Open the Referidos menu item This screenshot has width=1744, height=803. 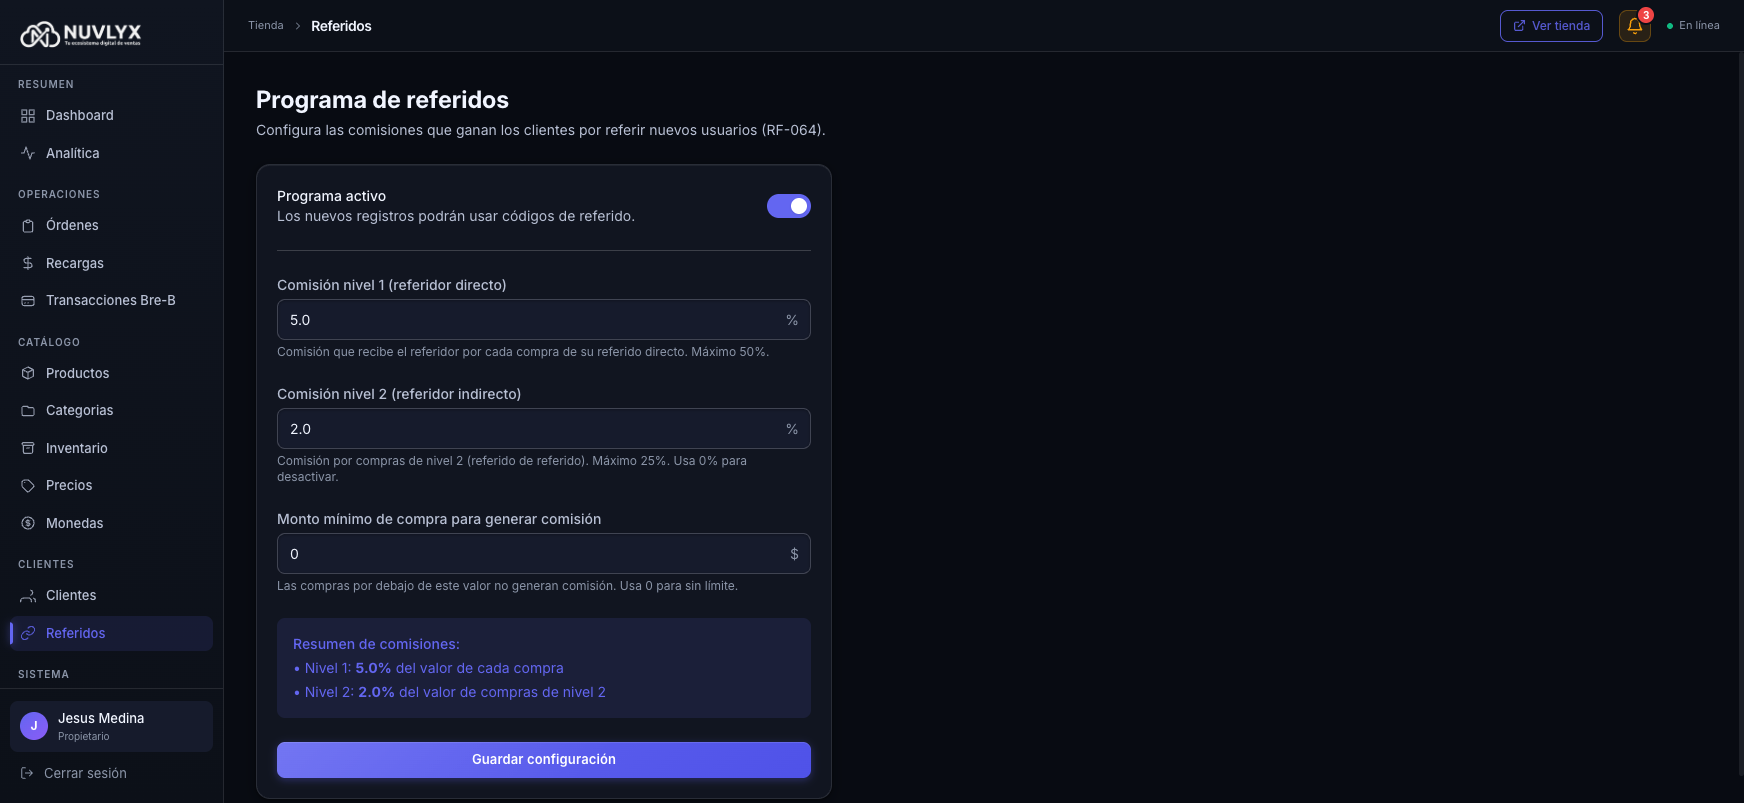[x=76, y=633]
